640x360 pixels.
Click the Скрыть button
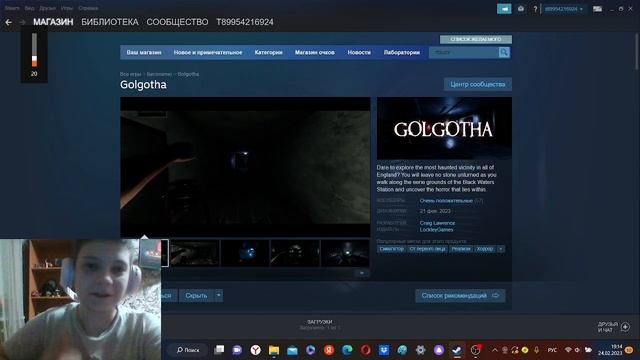(196, 295)
